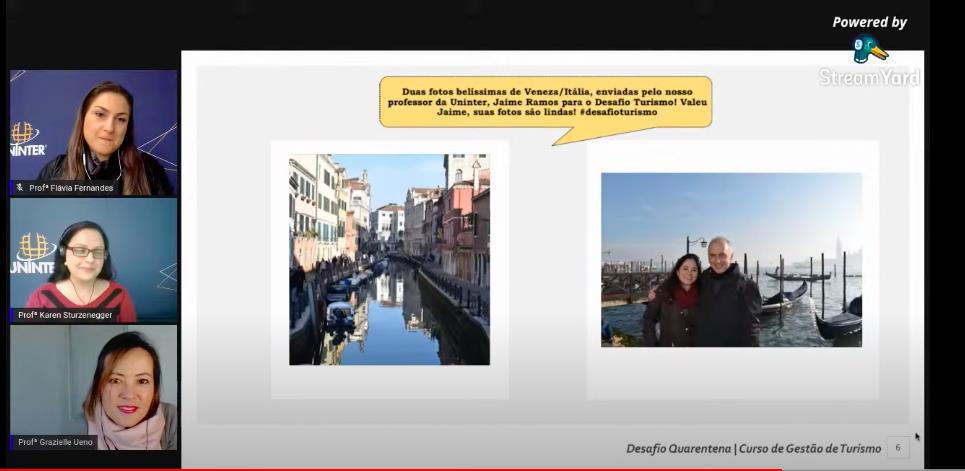The width and height of the screenshot is (965, 471).
Task: Click the Desafio Quarentena footer text
Action: tap(678, 449)
